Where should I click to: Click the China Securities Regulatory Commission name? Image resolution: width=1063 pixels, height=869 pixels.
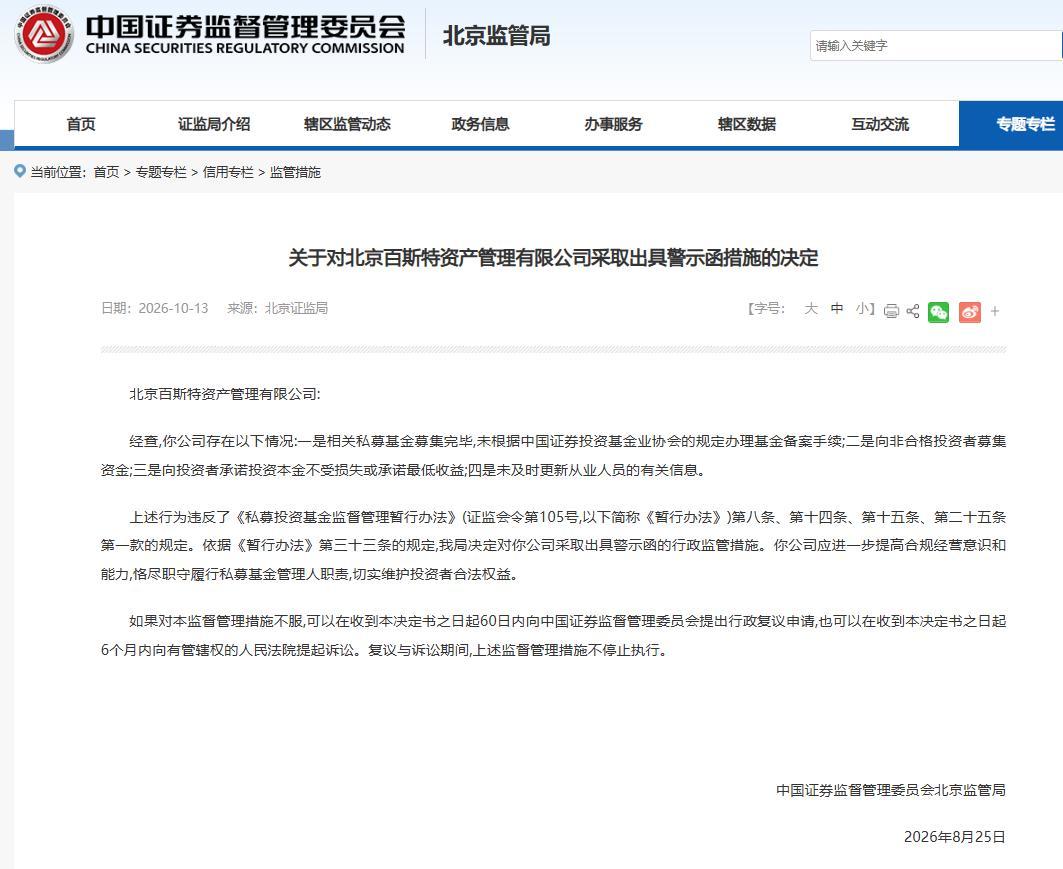coord(245,34)
